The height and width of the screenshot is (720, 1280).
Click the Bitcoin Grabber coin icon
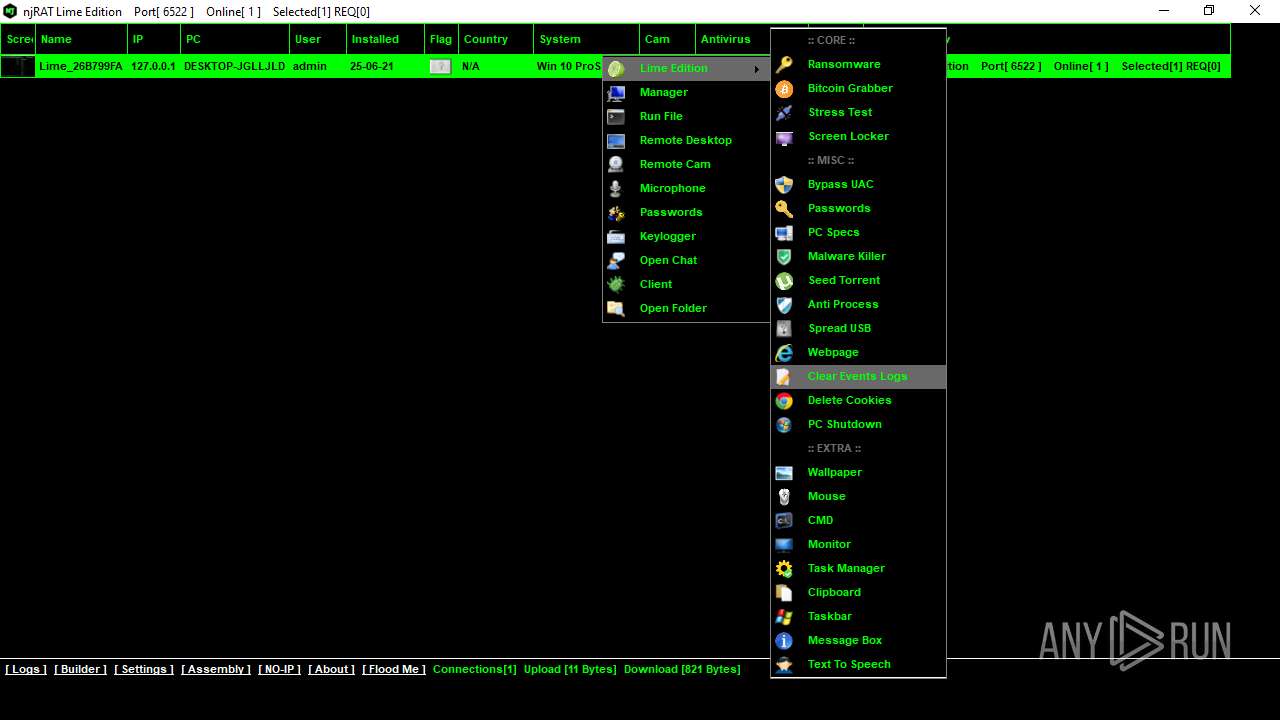point(785,88)
